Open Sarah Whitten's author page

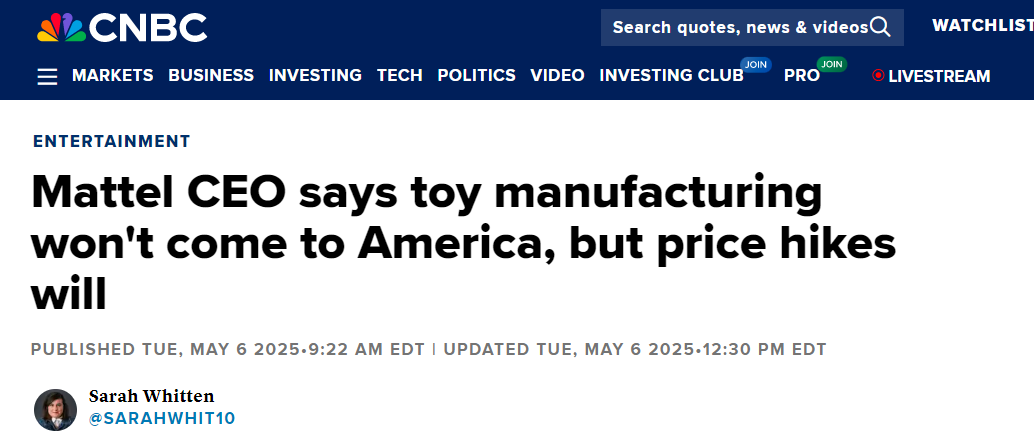pyautogui.click(x=151, y=396)
